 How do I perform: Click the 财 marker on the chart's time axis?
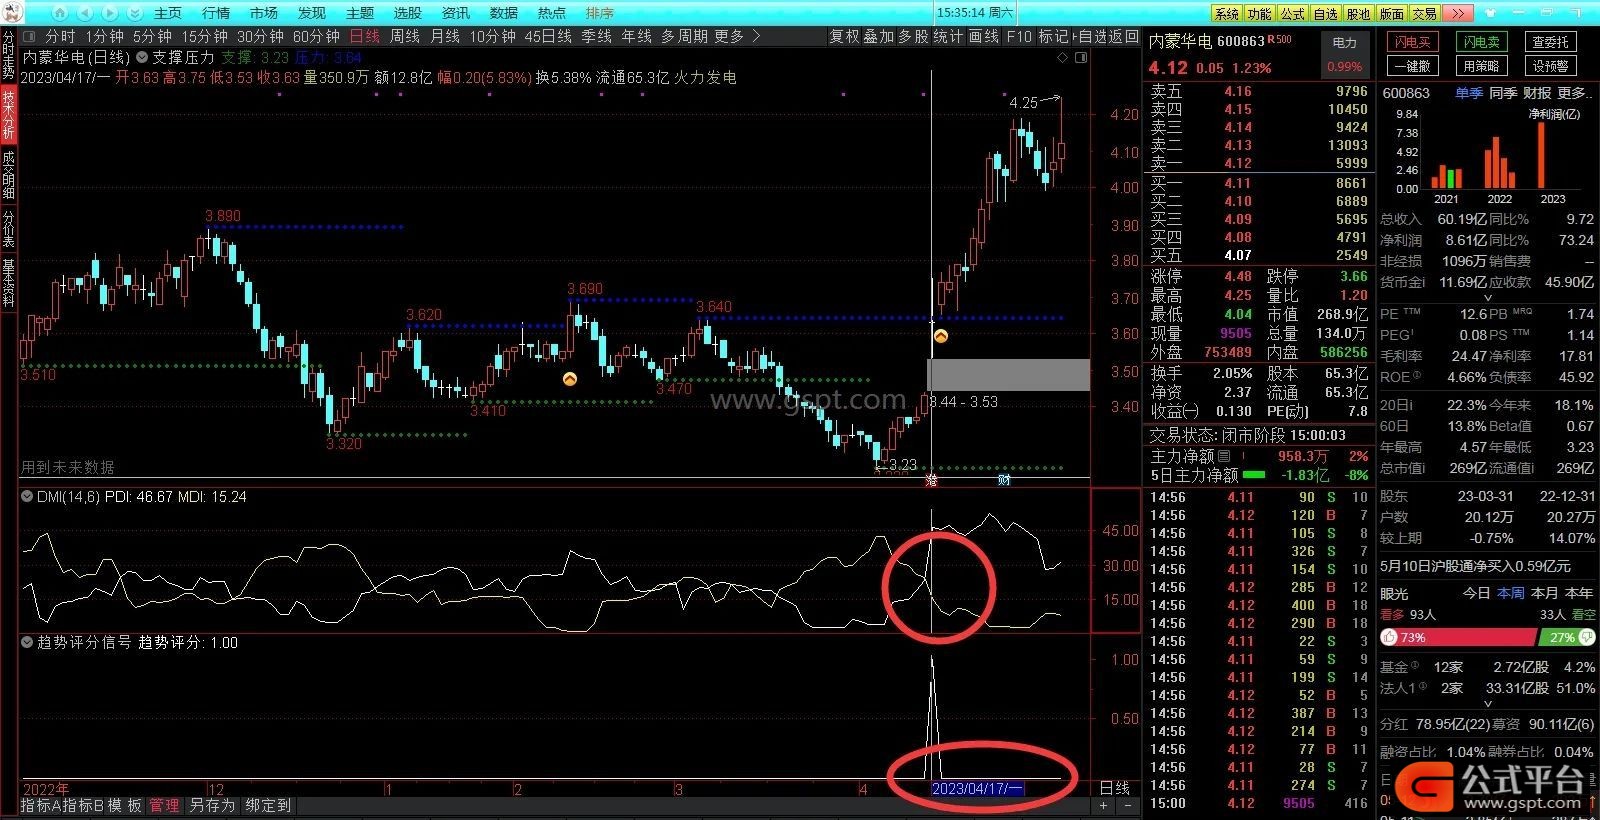click(1004, 481)
